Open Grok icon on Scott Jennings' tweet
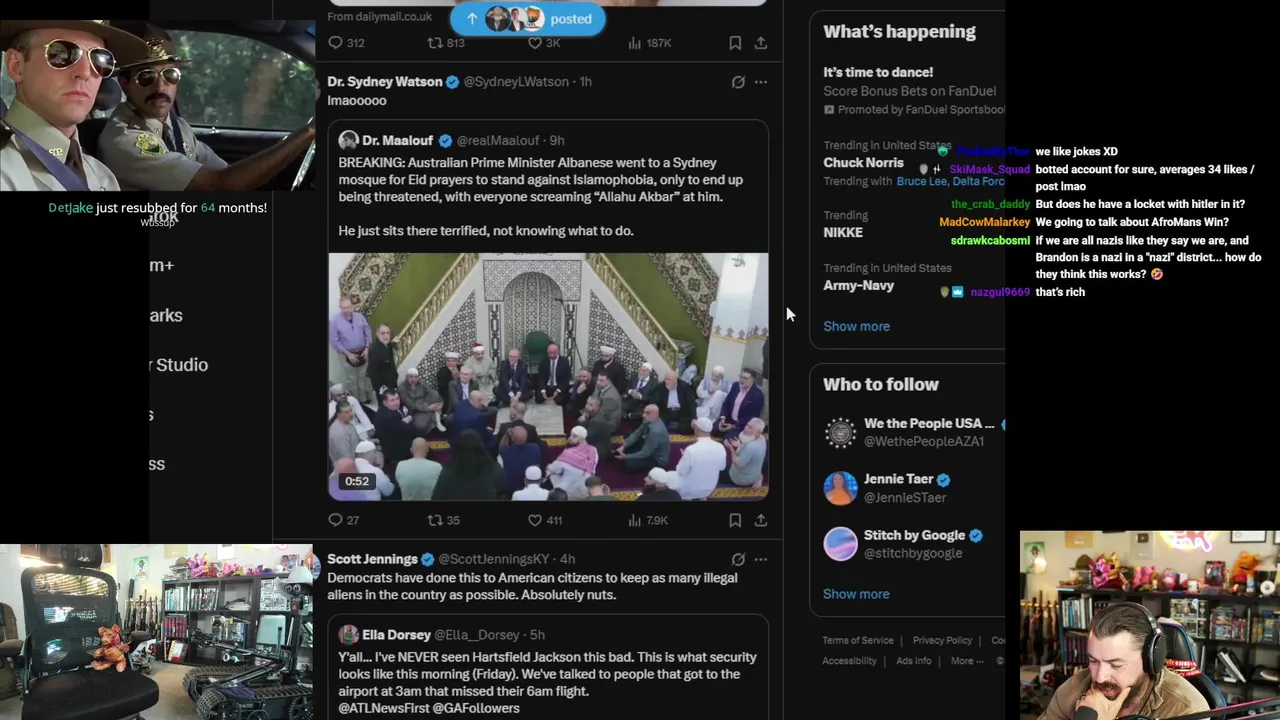The width and height of the screenshot is (1280, 720). [738, 560]
